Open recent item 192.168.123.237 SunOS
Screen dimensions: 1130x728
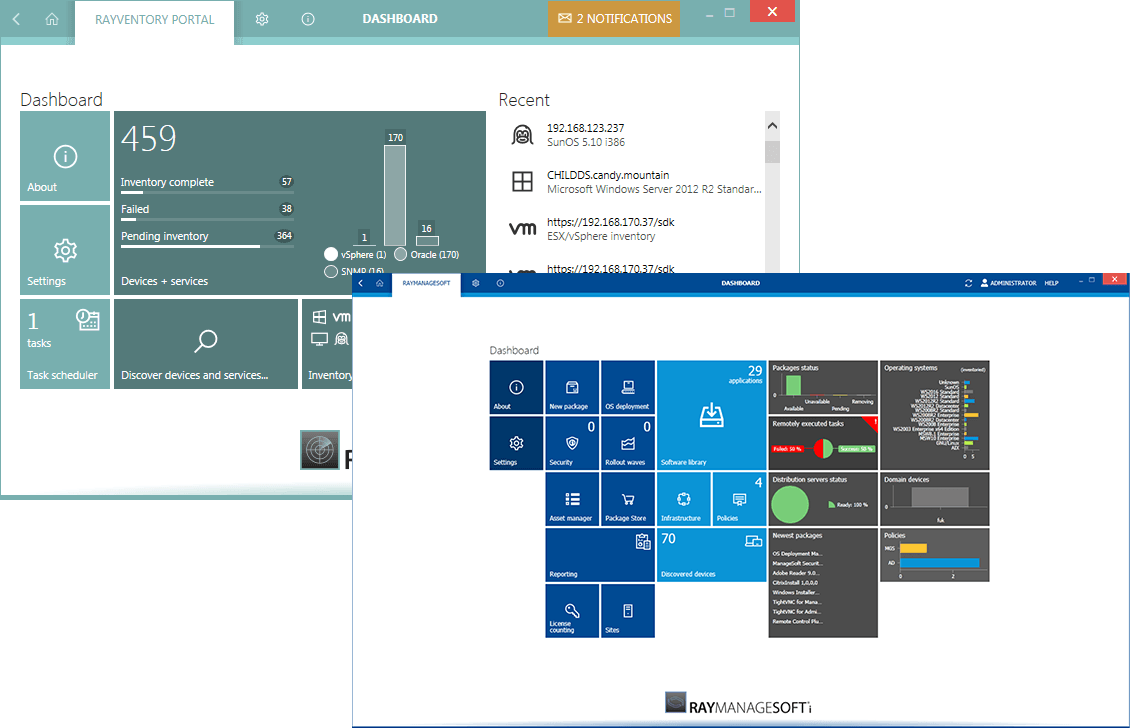(636, 135)
